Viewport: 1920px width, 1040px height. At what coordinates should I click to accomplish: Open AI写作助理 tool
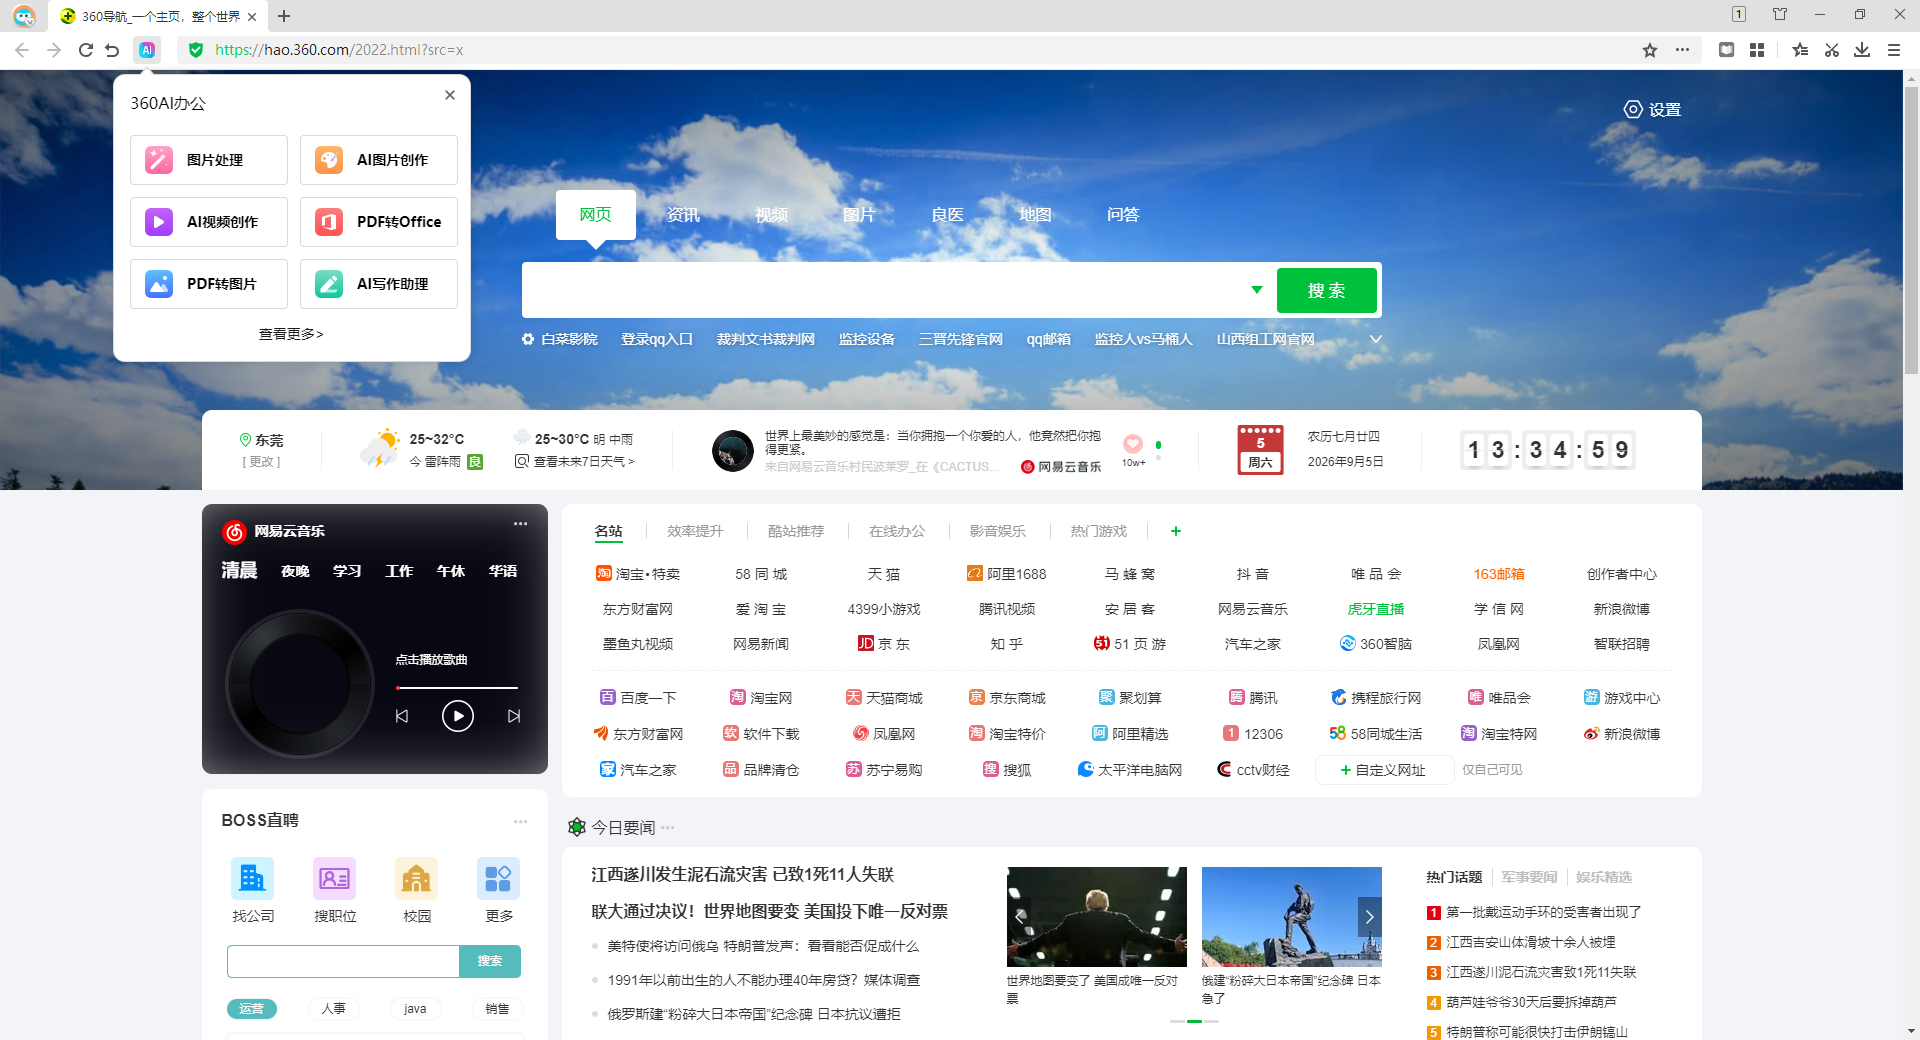pyautogui.click(x=379, y=284)
